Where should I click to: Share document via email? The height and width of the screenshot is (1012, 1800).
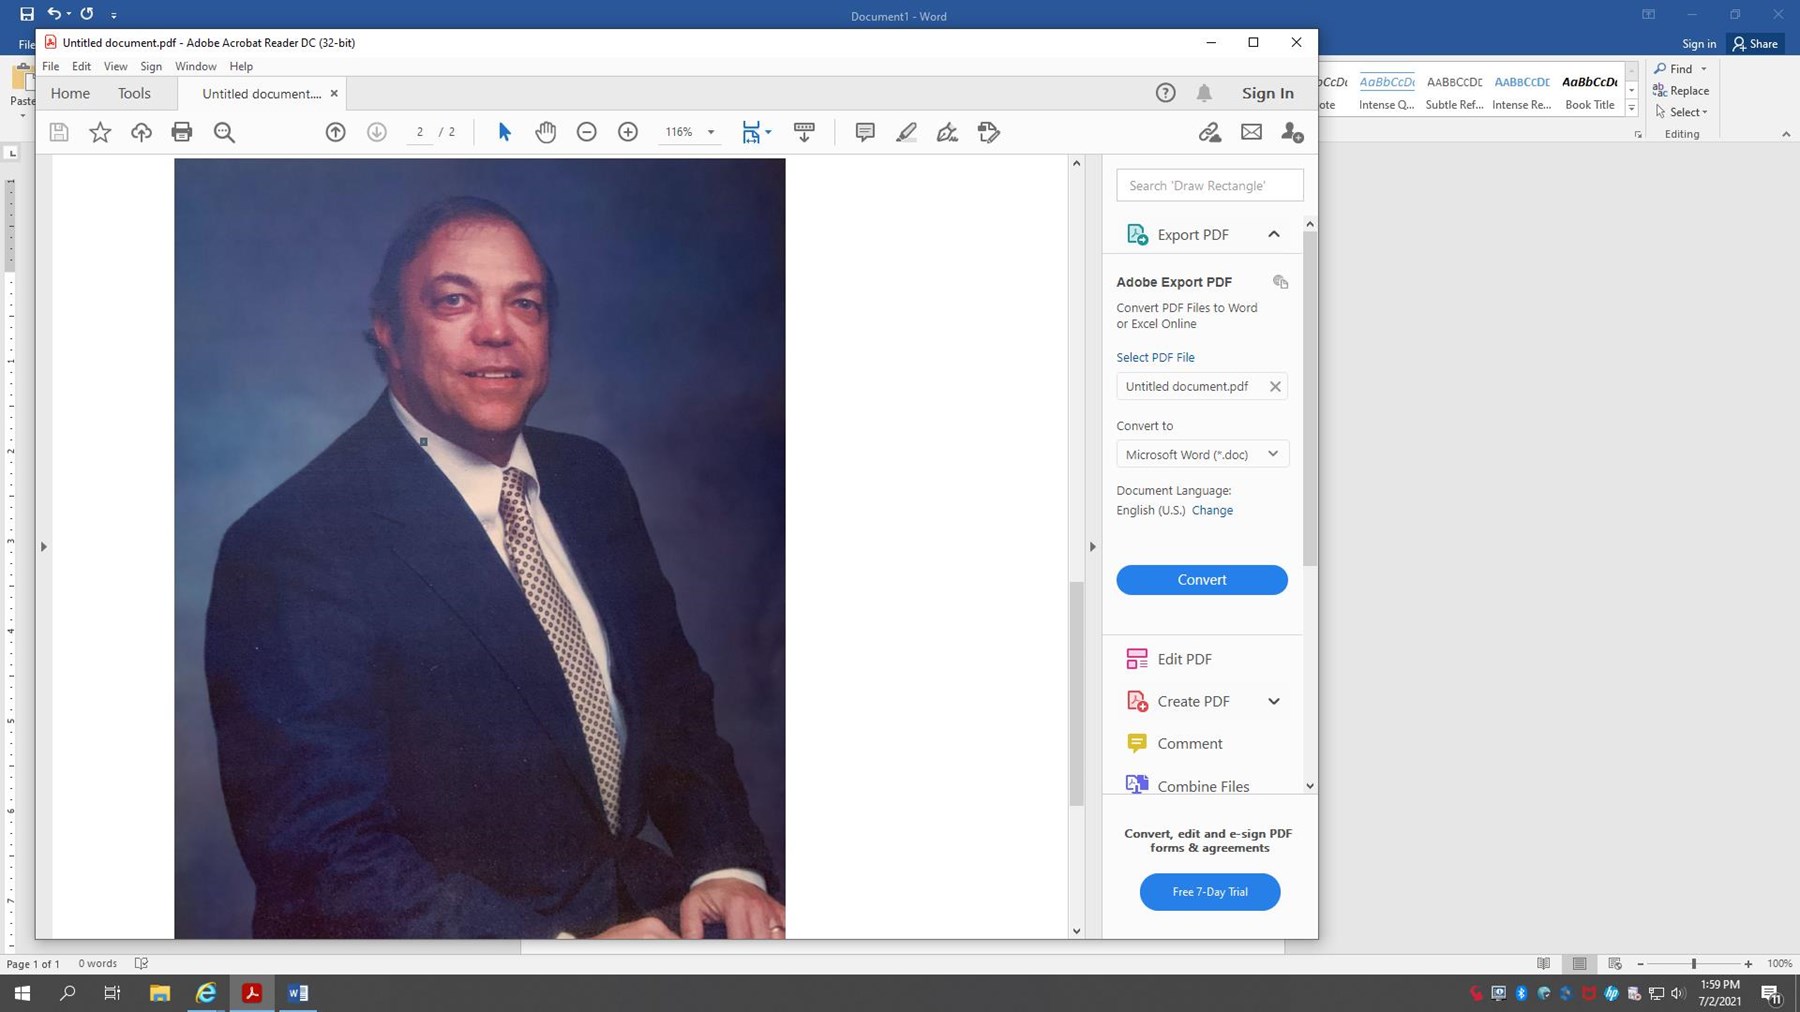(x=1251, y=131)
